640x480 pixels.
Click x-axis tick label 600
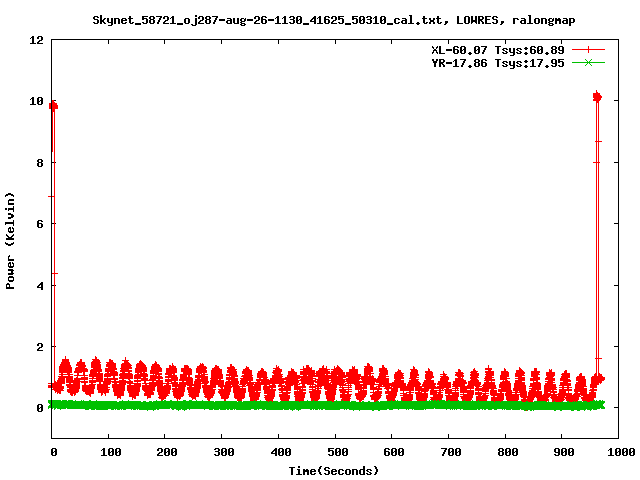pyautogui.click(x=394, y=452)
